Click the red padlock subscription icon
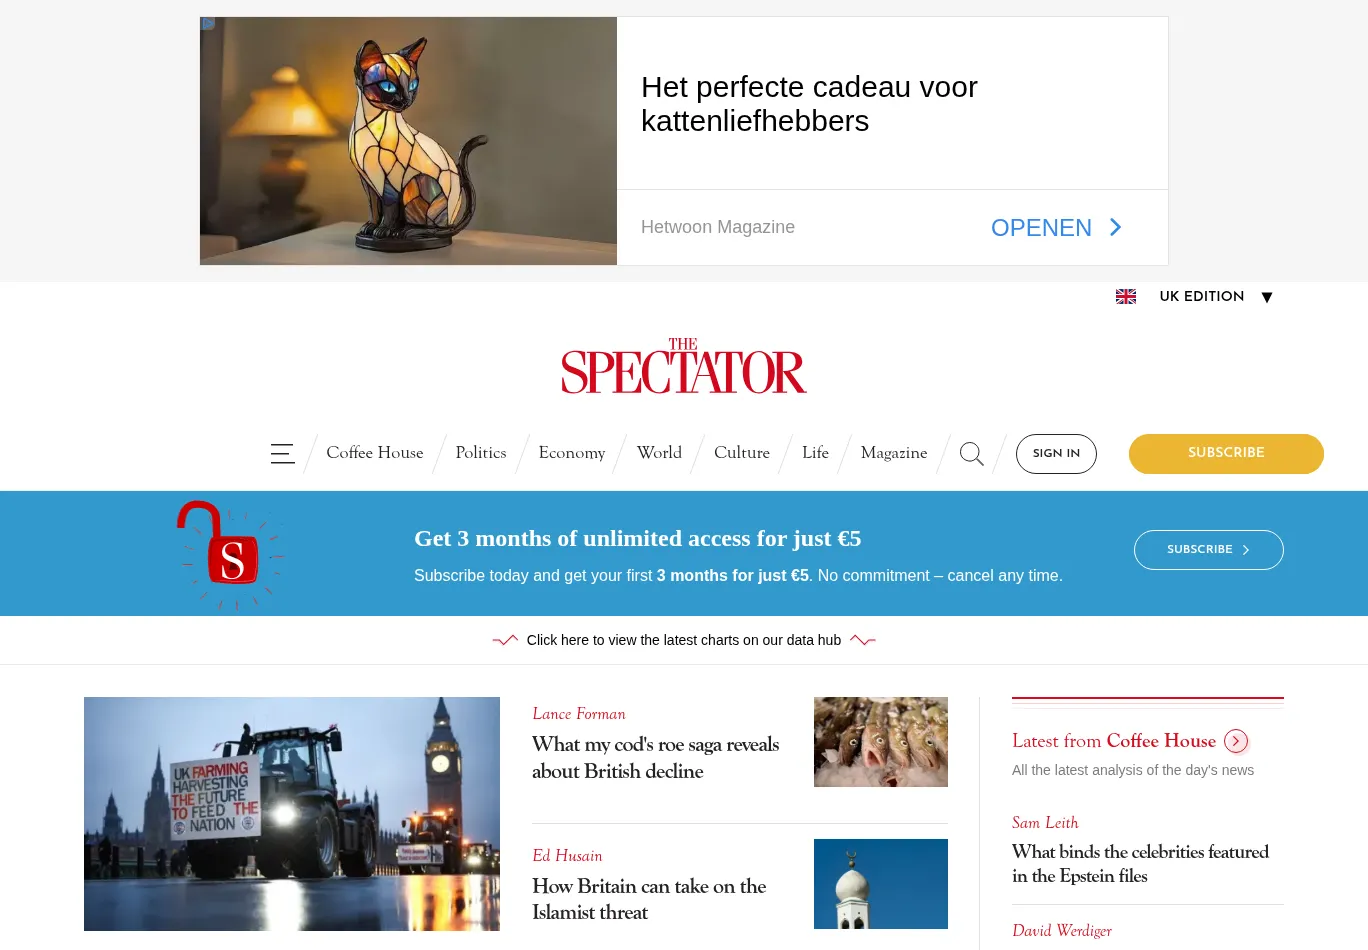 pyautogui.click(x=229, y=553)
